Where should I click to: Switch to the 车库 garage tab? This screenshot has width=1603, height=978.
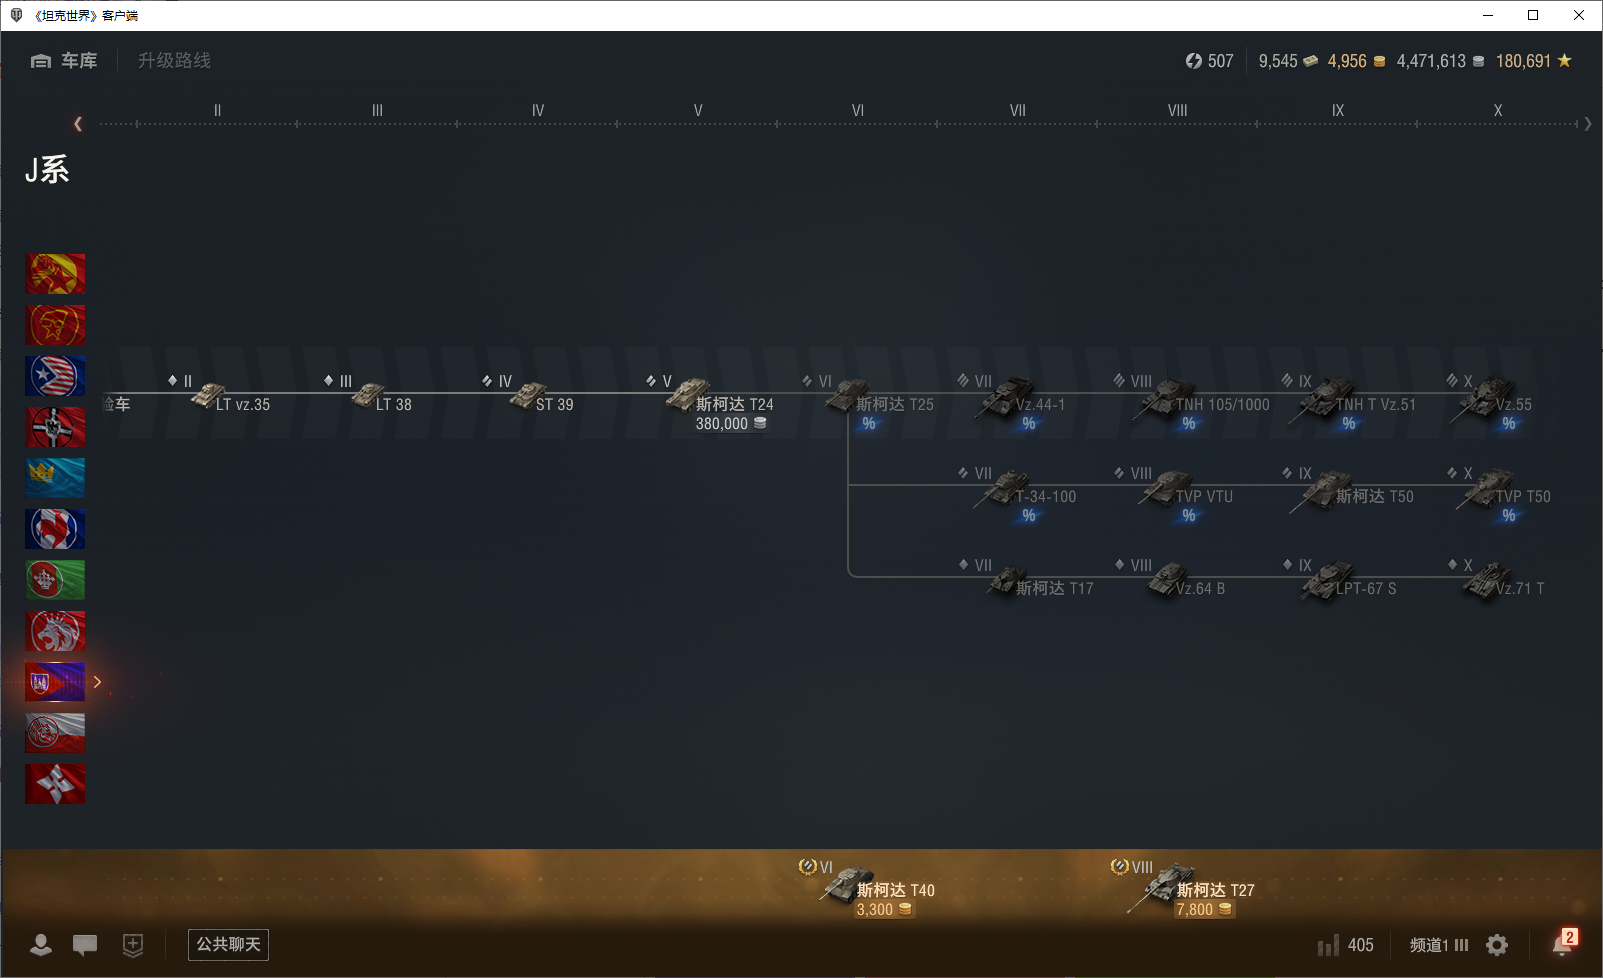click(64, 61)
